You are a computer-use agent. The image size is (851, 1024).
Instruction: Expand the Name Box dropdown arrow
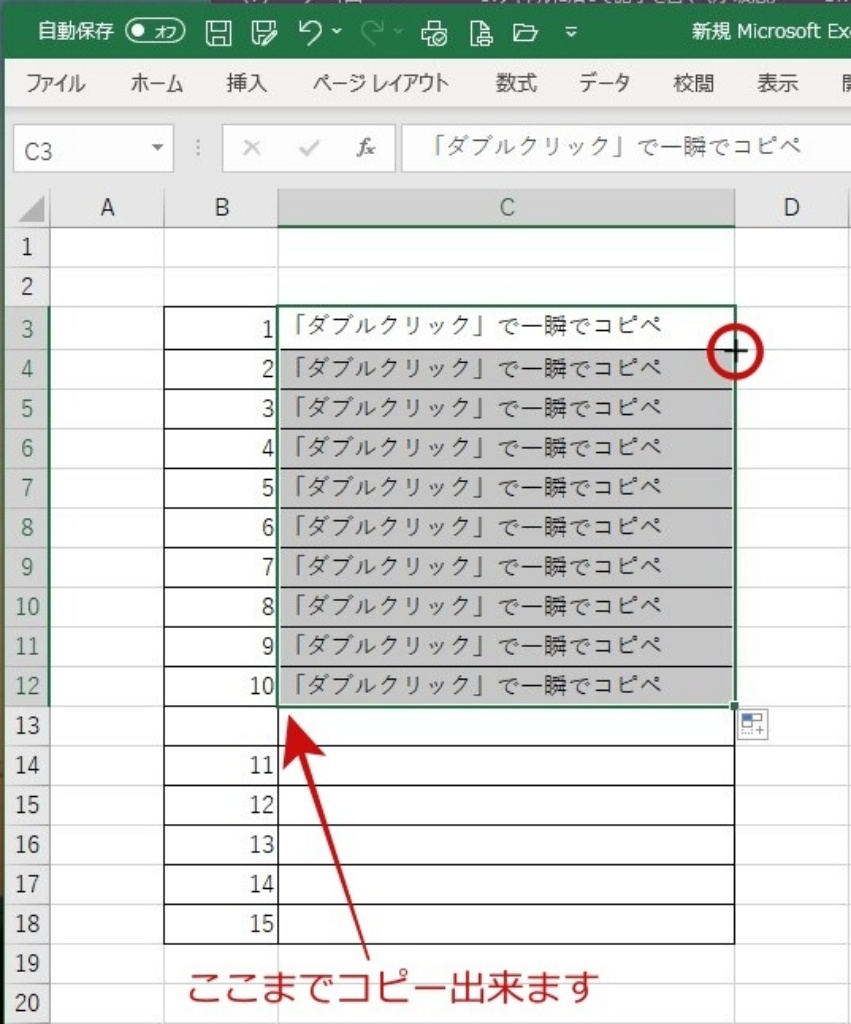157,148
